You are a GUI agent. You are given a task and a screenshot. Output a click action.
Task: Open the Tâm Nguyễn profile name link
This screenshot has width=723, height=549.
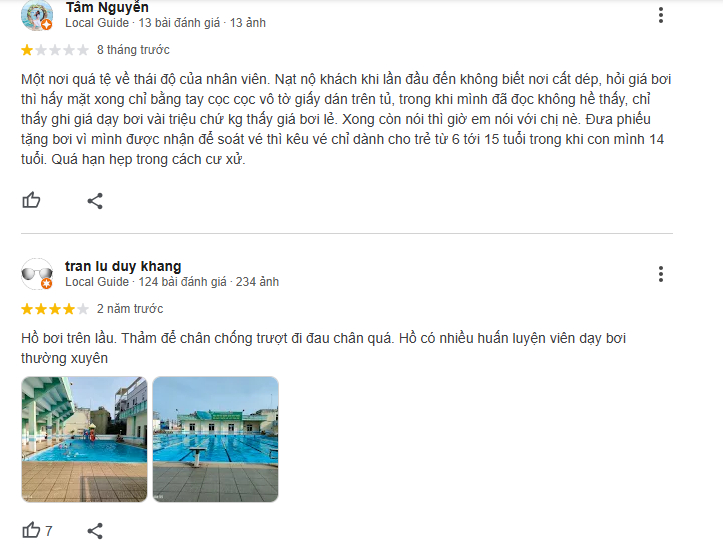point(107,7)
